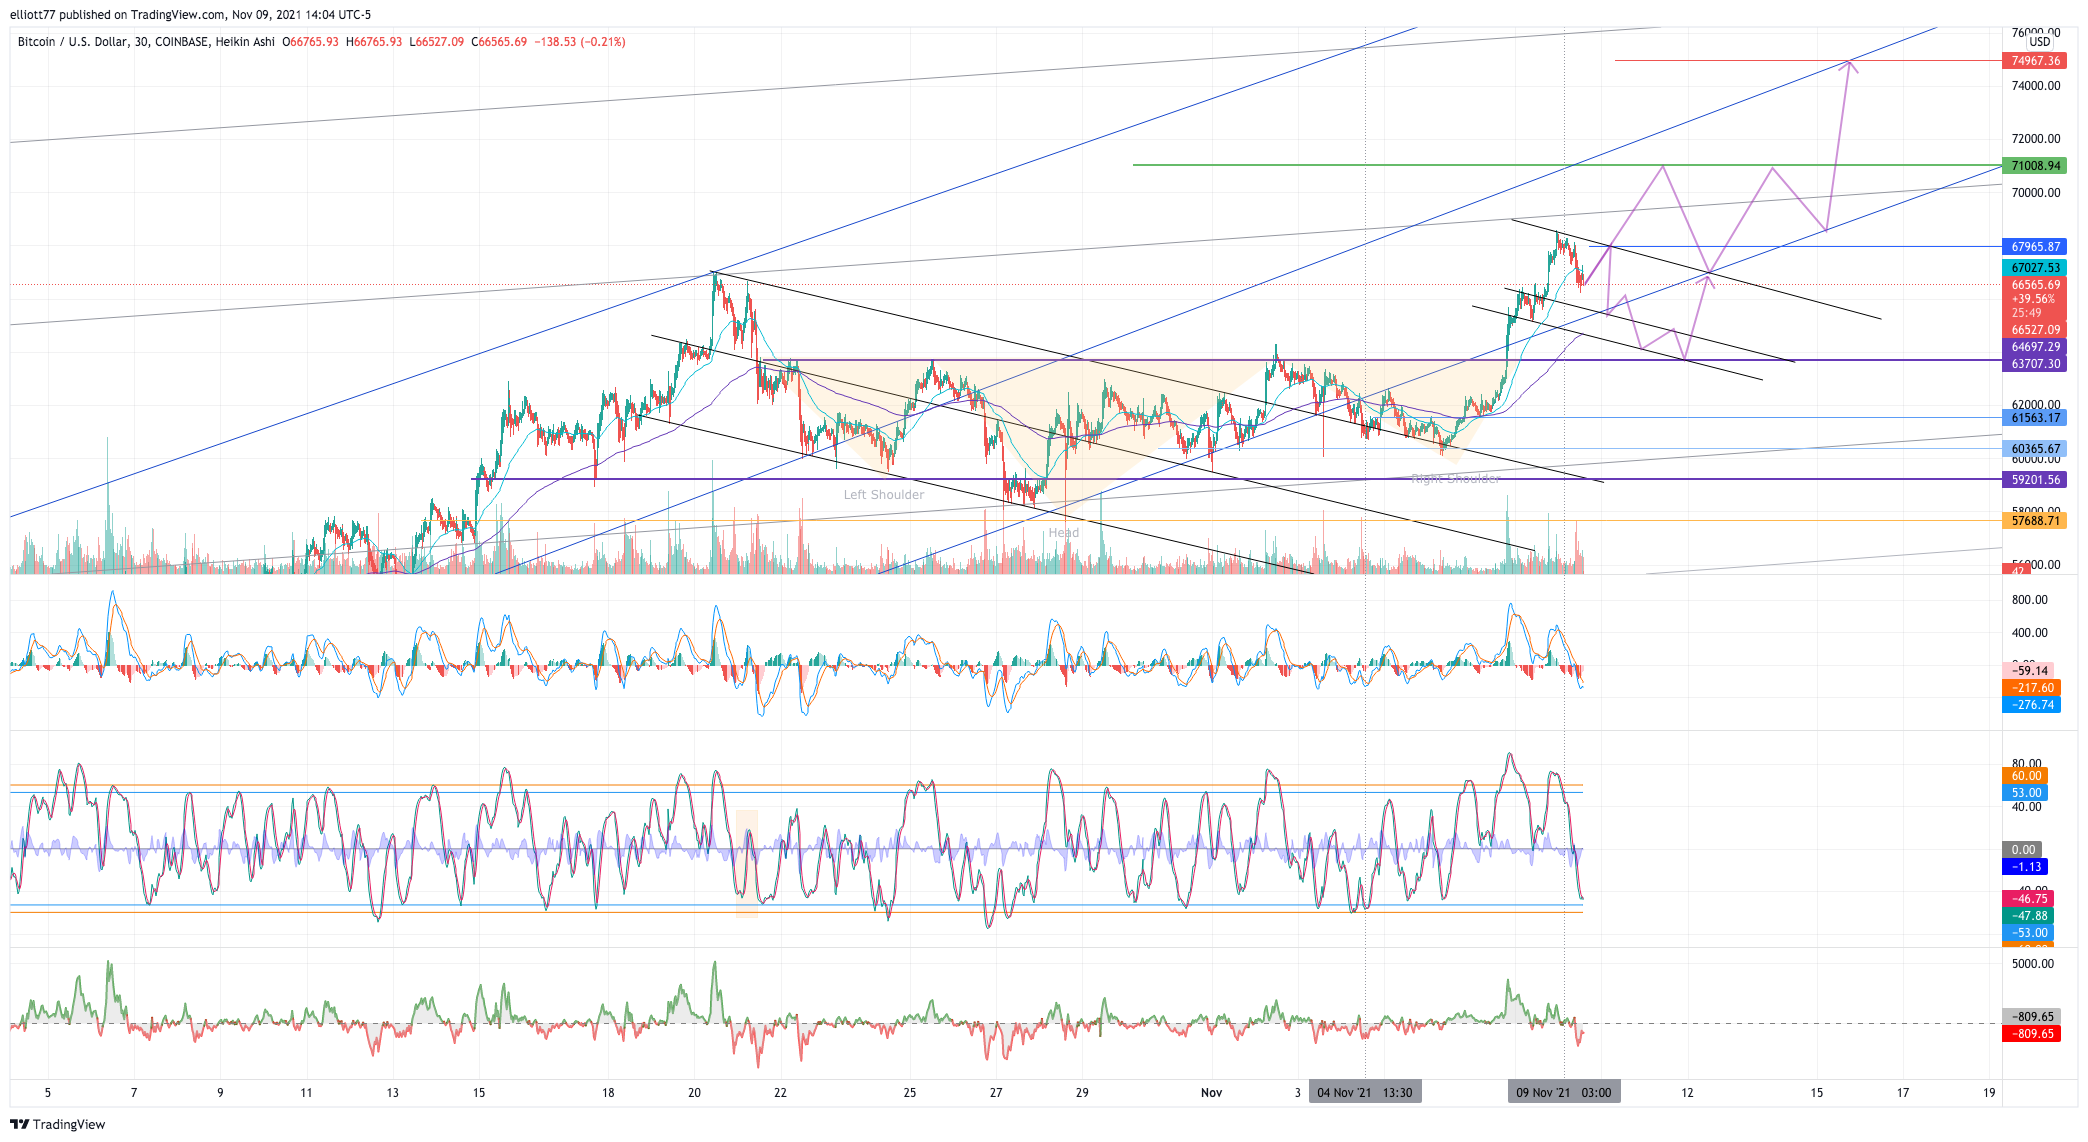Click the +39.56% label on price axis
The width and height of the screenshot is (2088, 1142).
tap(2033, 299)
